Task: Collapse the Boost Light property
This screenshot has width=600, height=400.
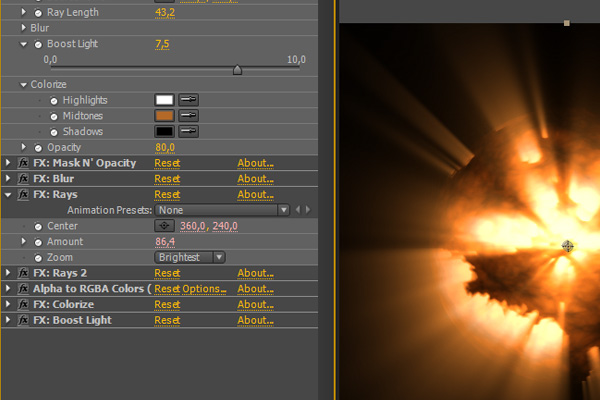Action: [24, 44]
